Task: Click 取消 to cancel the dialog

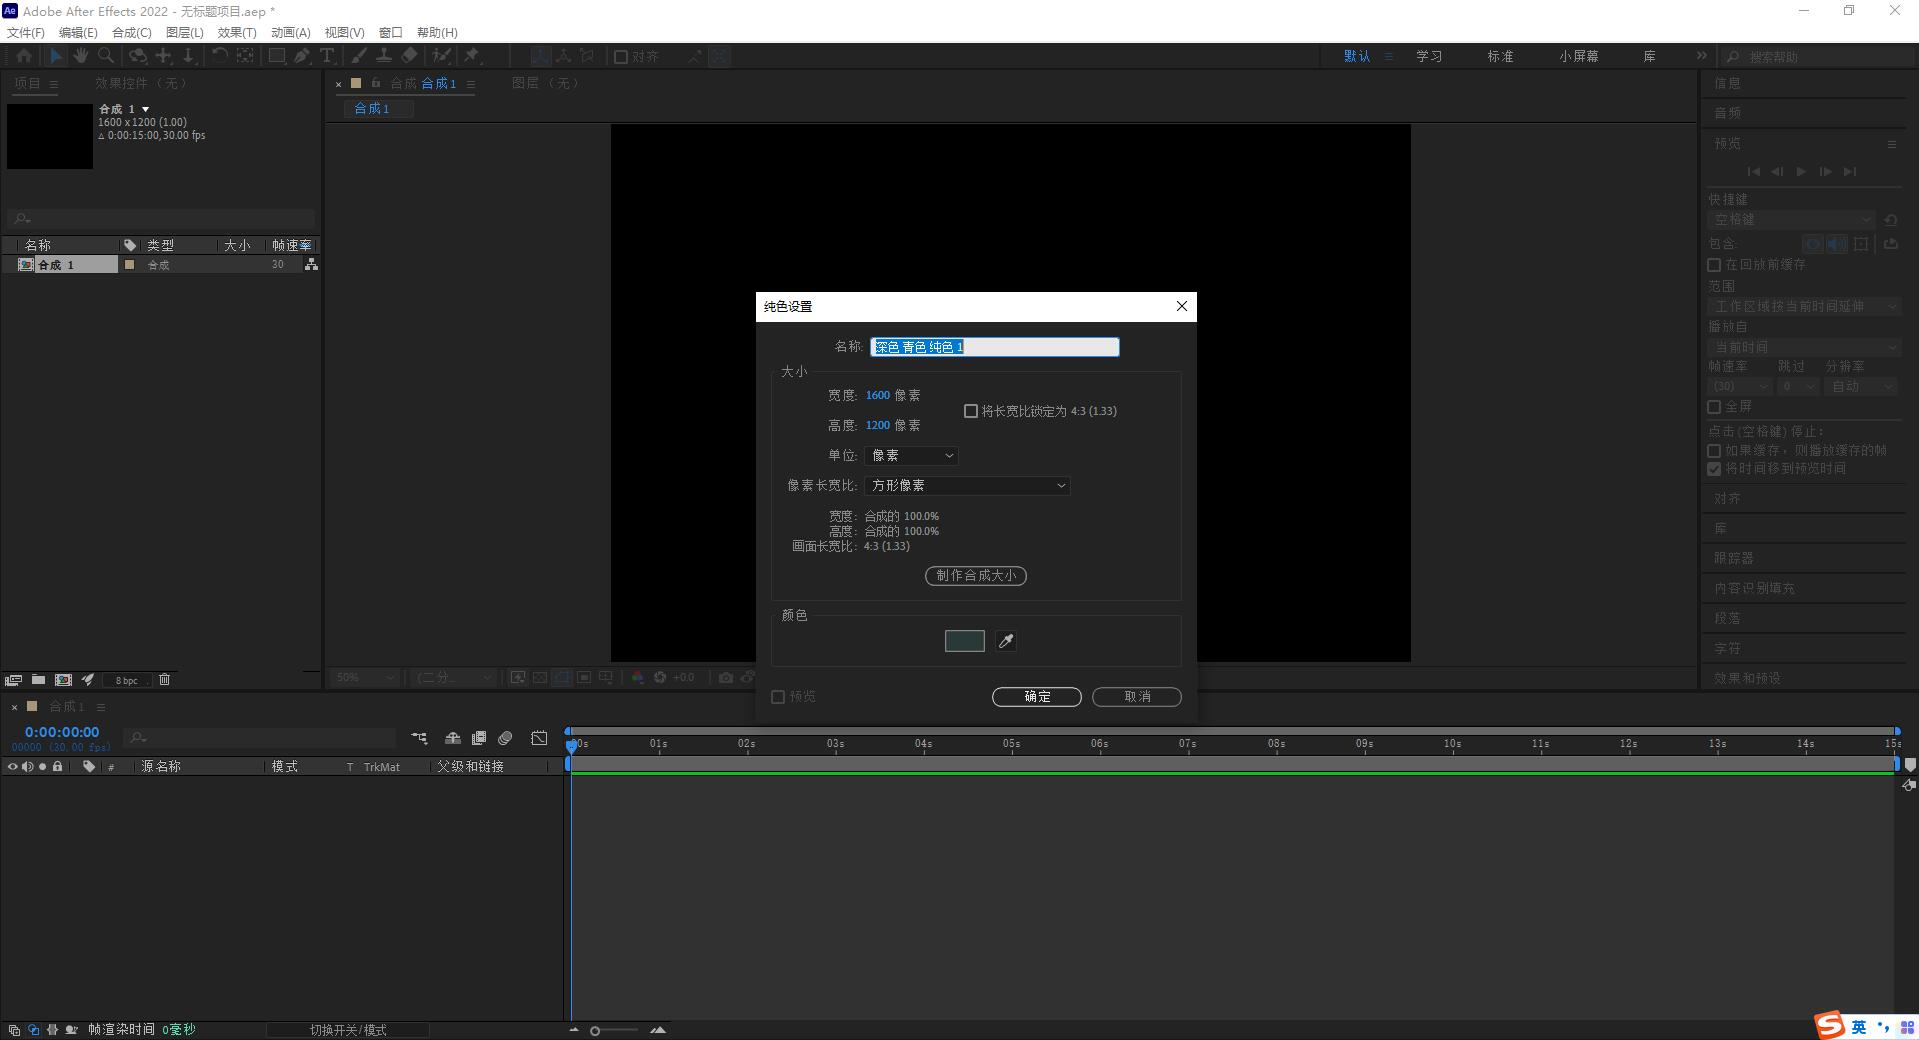Action: pyautogui.click(x=1137, y=697)
